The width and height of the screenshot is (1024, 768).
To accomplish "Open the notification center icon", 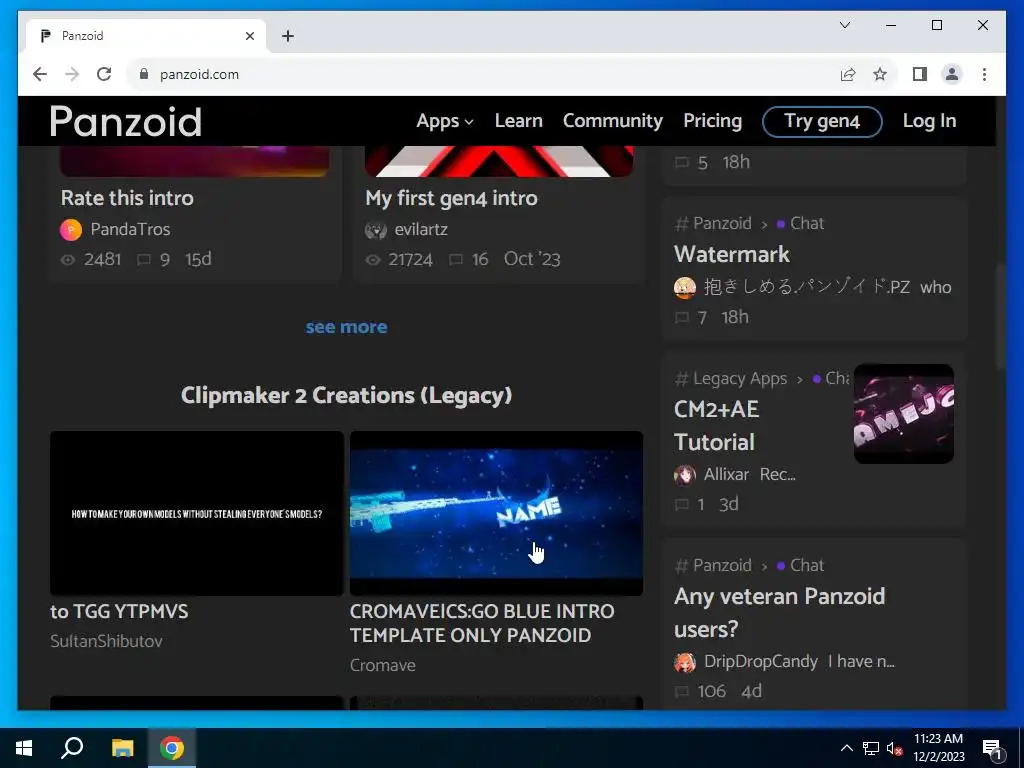I will click(993, 748).
